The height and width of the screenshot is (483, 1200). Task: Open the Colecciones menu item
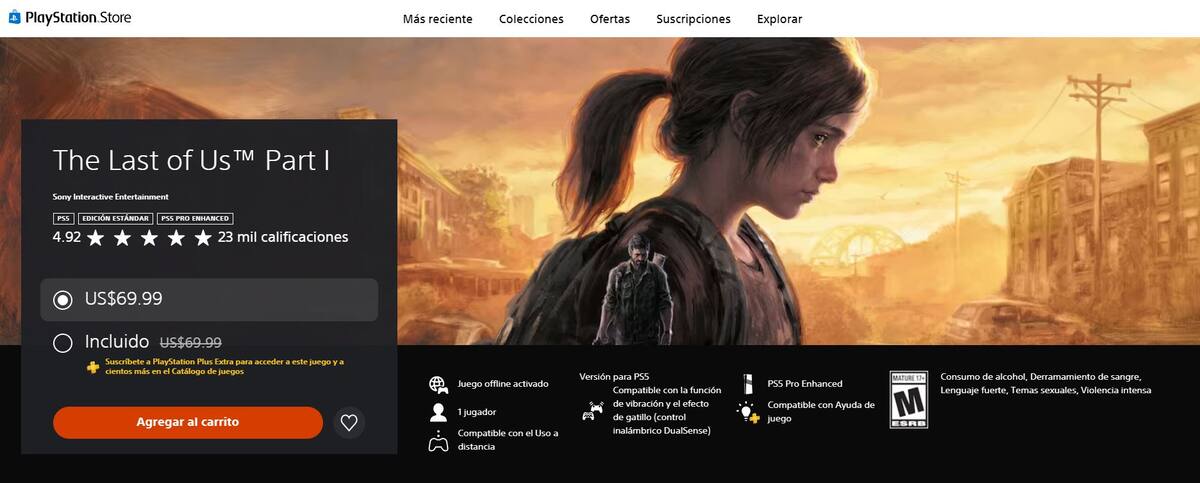(x=531, y=19)
